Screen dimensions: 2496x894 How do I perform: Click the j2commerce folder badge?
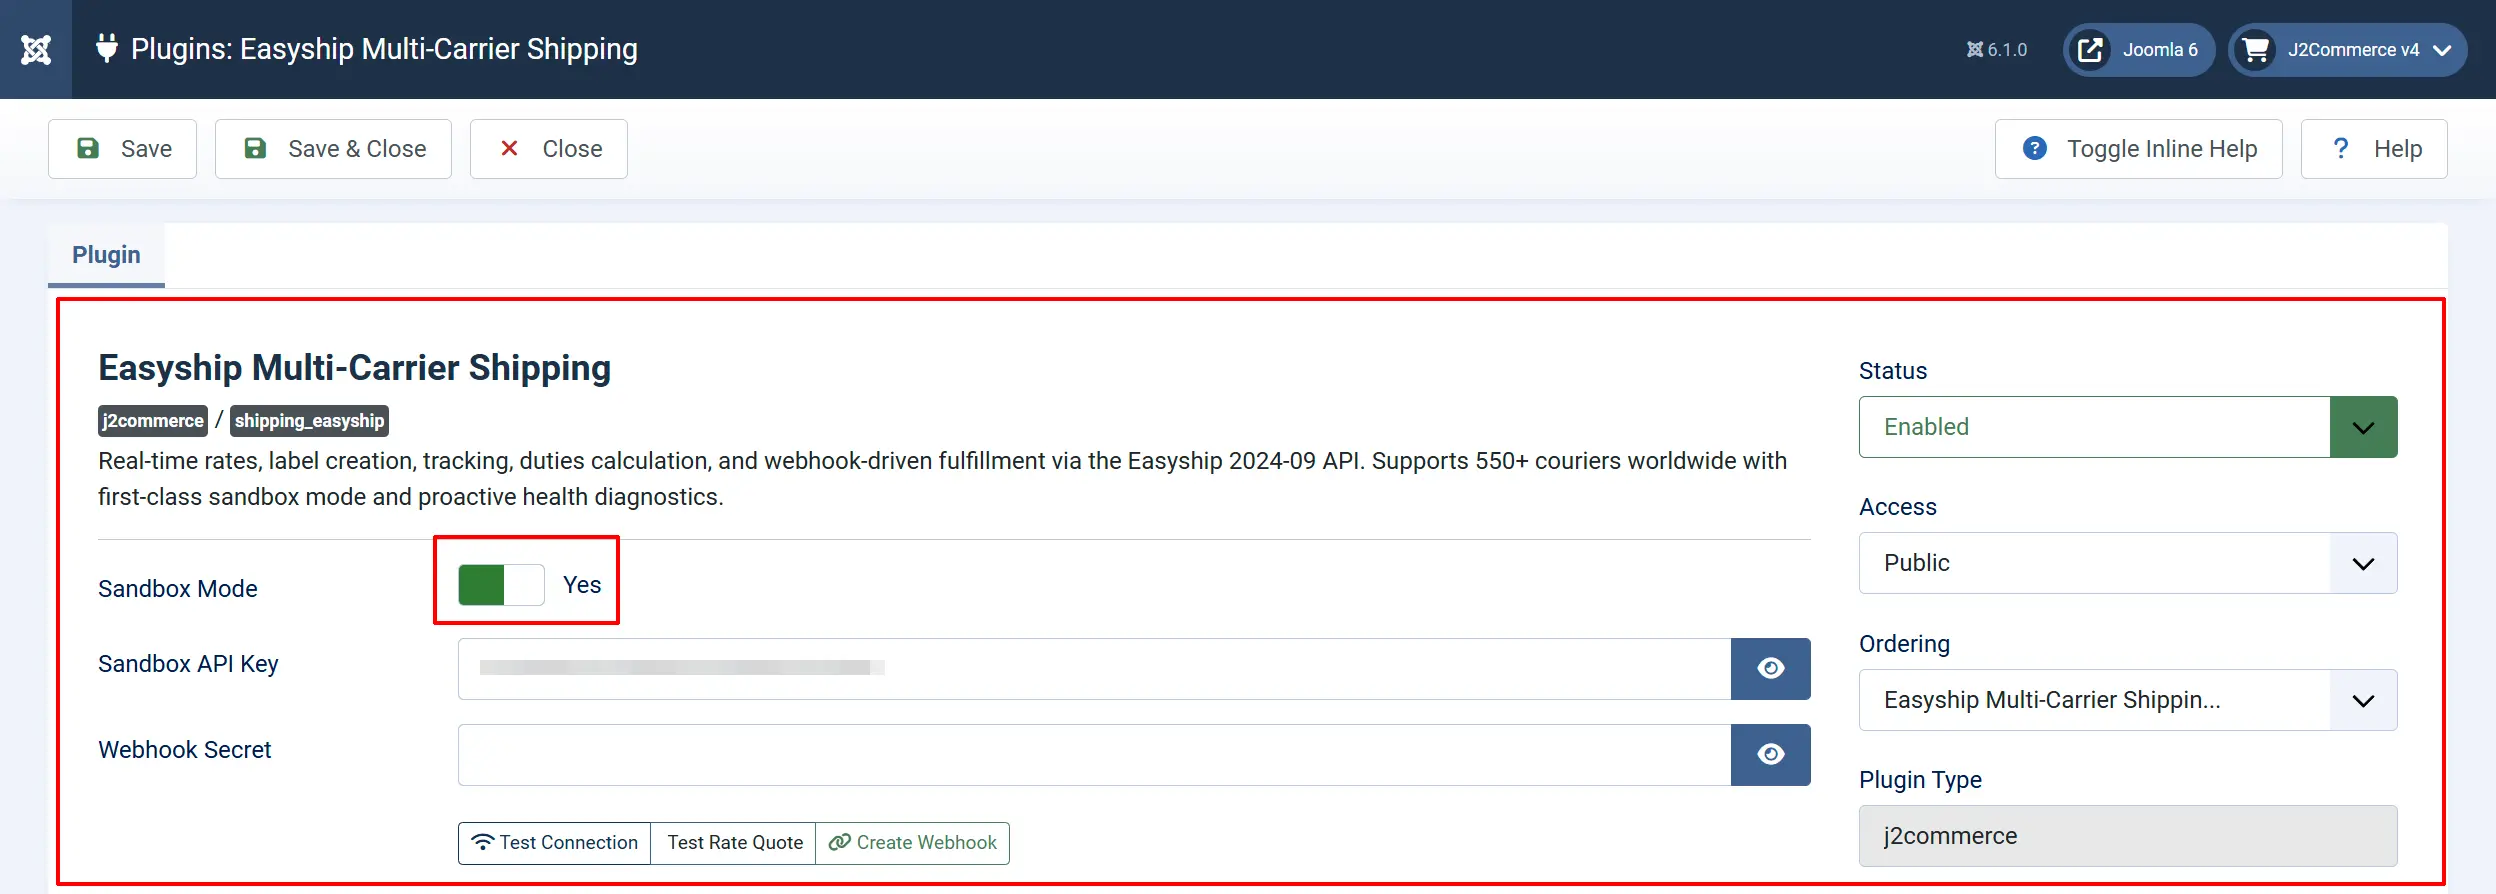click(x=153, y=421)
